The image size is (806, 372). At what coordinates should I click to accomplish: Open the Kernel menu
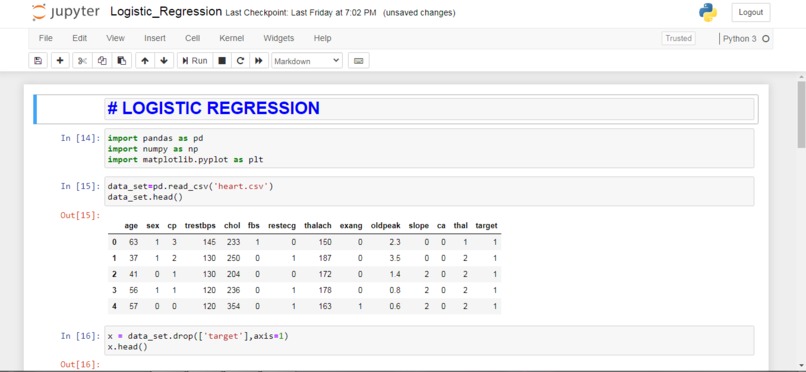(231, 38)
